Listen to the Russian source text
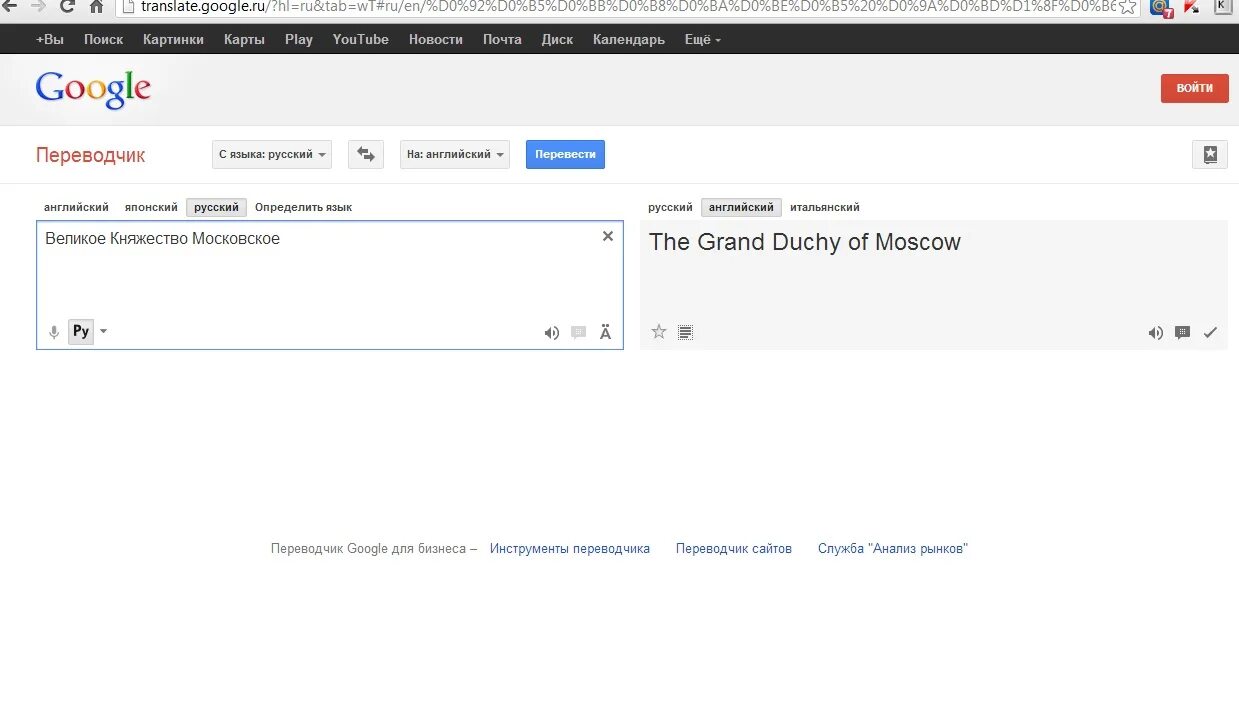1239x704 pixels. coord(551,333)
